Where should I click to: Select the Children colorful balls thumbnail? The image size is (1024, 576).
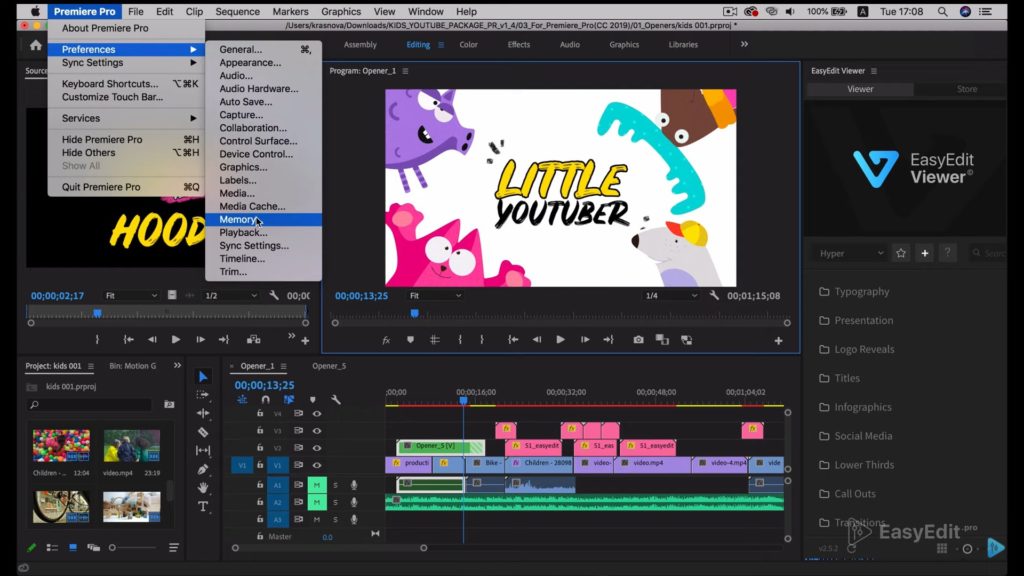point(61,446)
